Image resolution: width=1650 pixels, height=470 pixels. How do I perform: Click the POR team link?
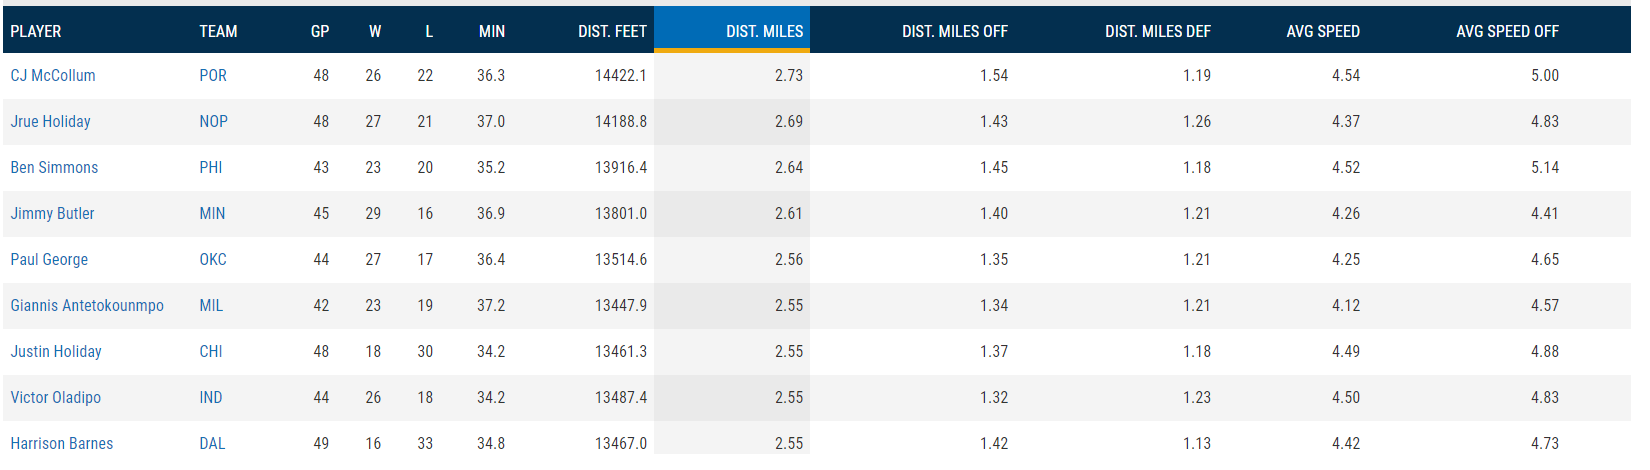(213, 76)
